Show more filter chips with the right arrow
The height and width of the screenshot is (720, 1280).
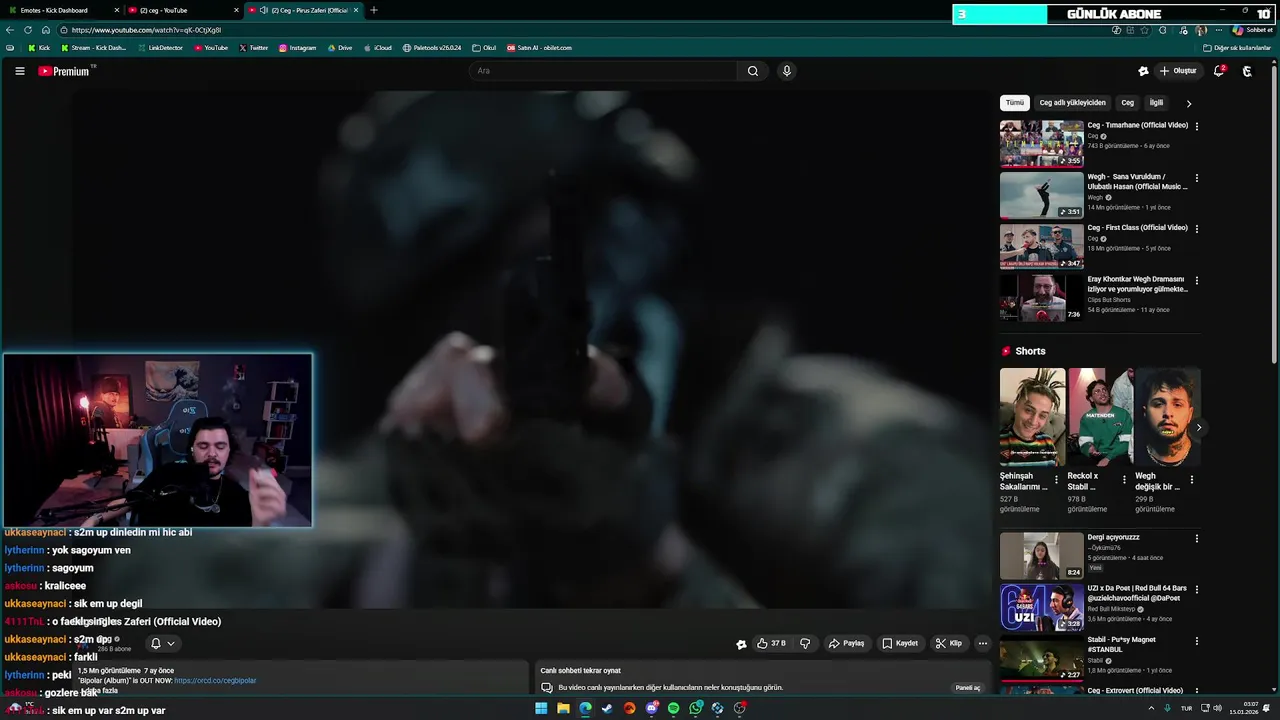(1189, 103)
